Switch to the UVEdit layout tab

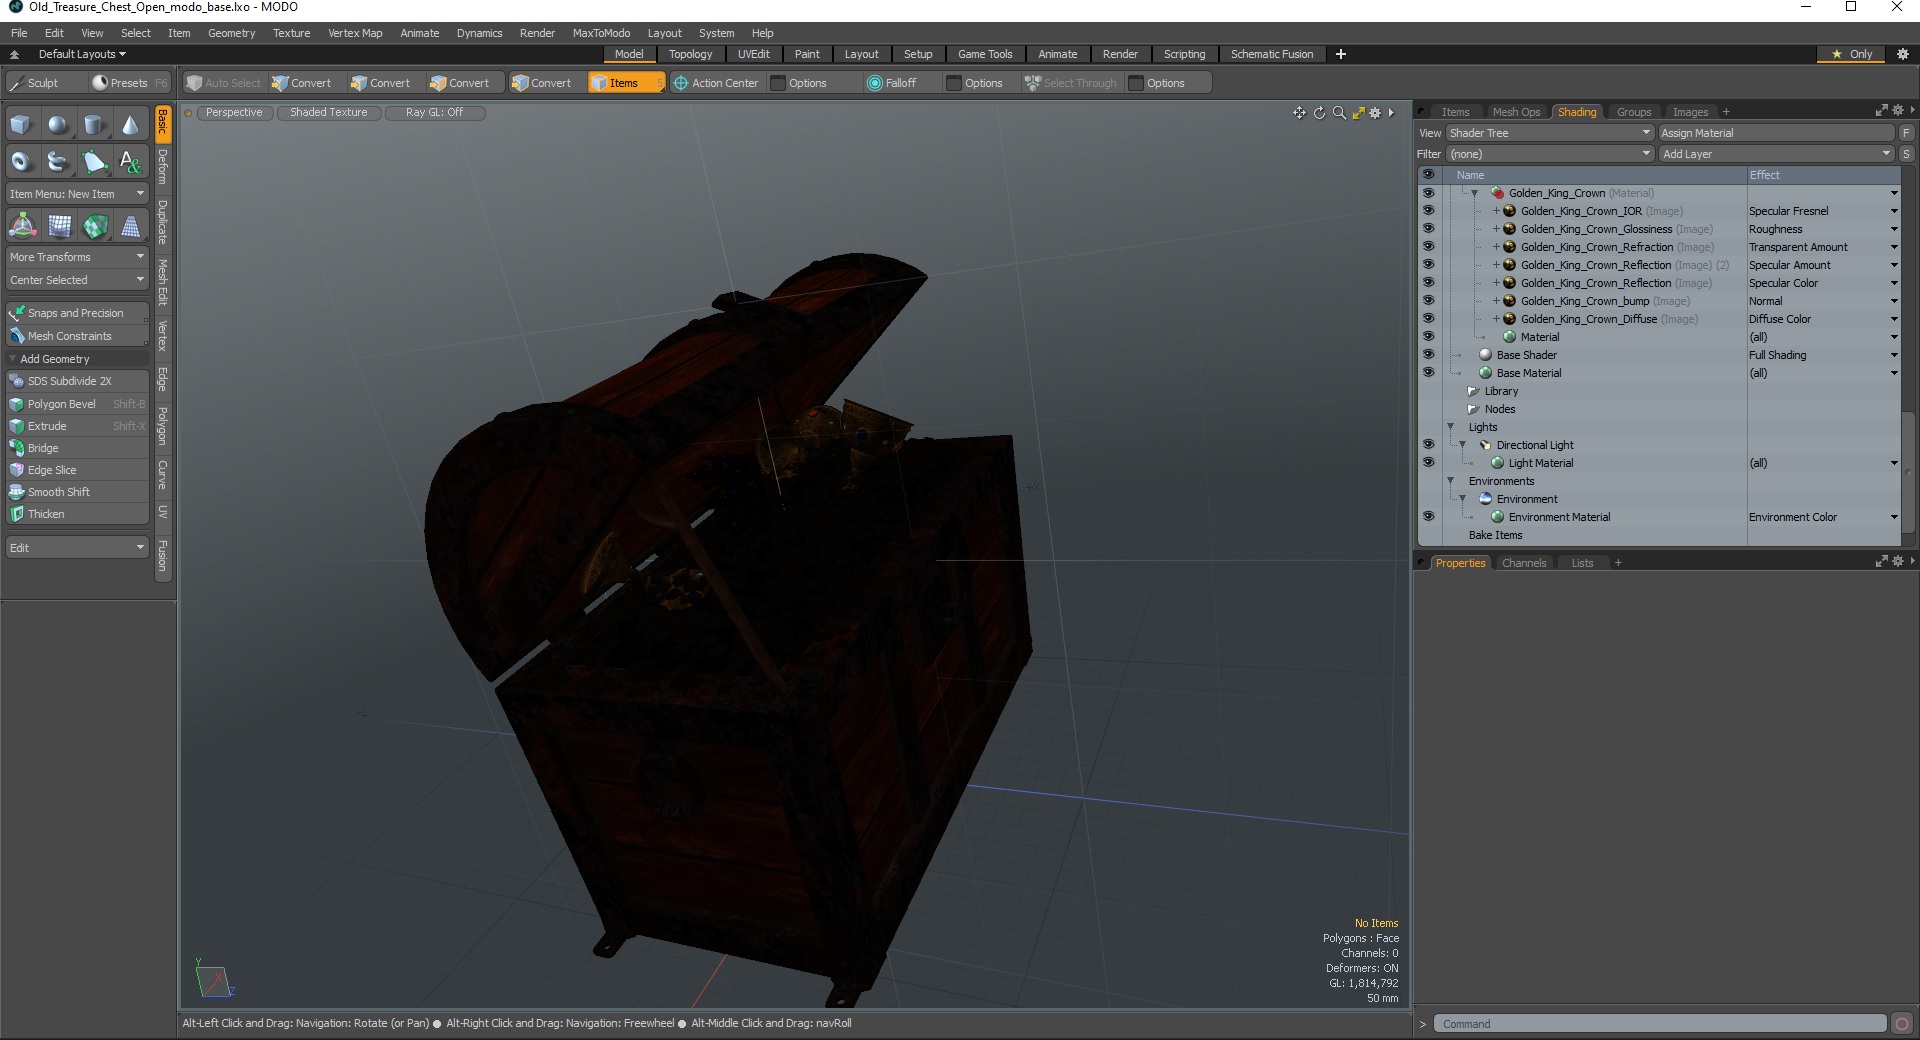pyautogui.click(x=753, y=54)
